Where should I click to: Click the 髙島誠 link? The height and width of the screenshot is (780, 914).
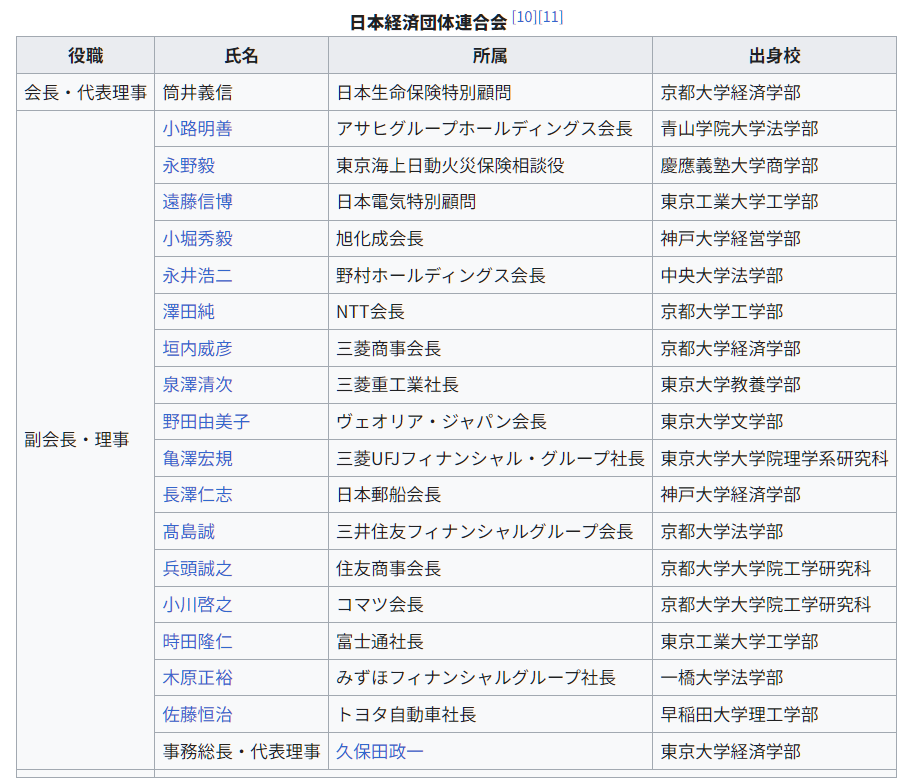[188, 532]
